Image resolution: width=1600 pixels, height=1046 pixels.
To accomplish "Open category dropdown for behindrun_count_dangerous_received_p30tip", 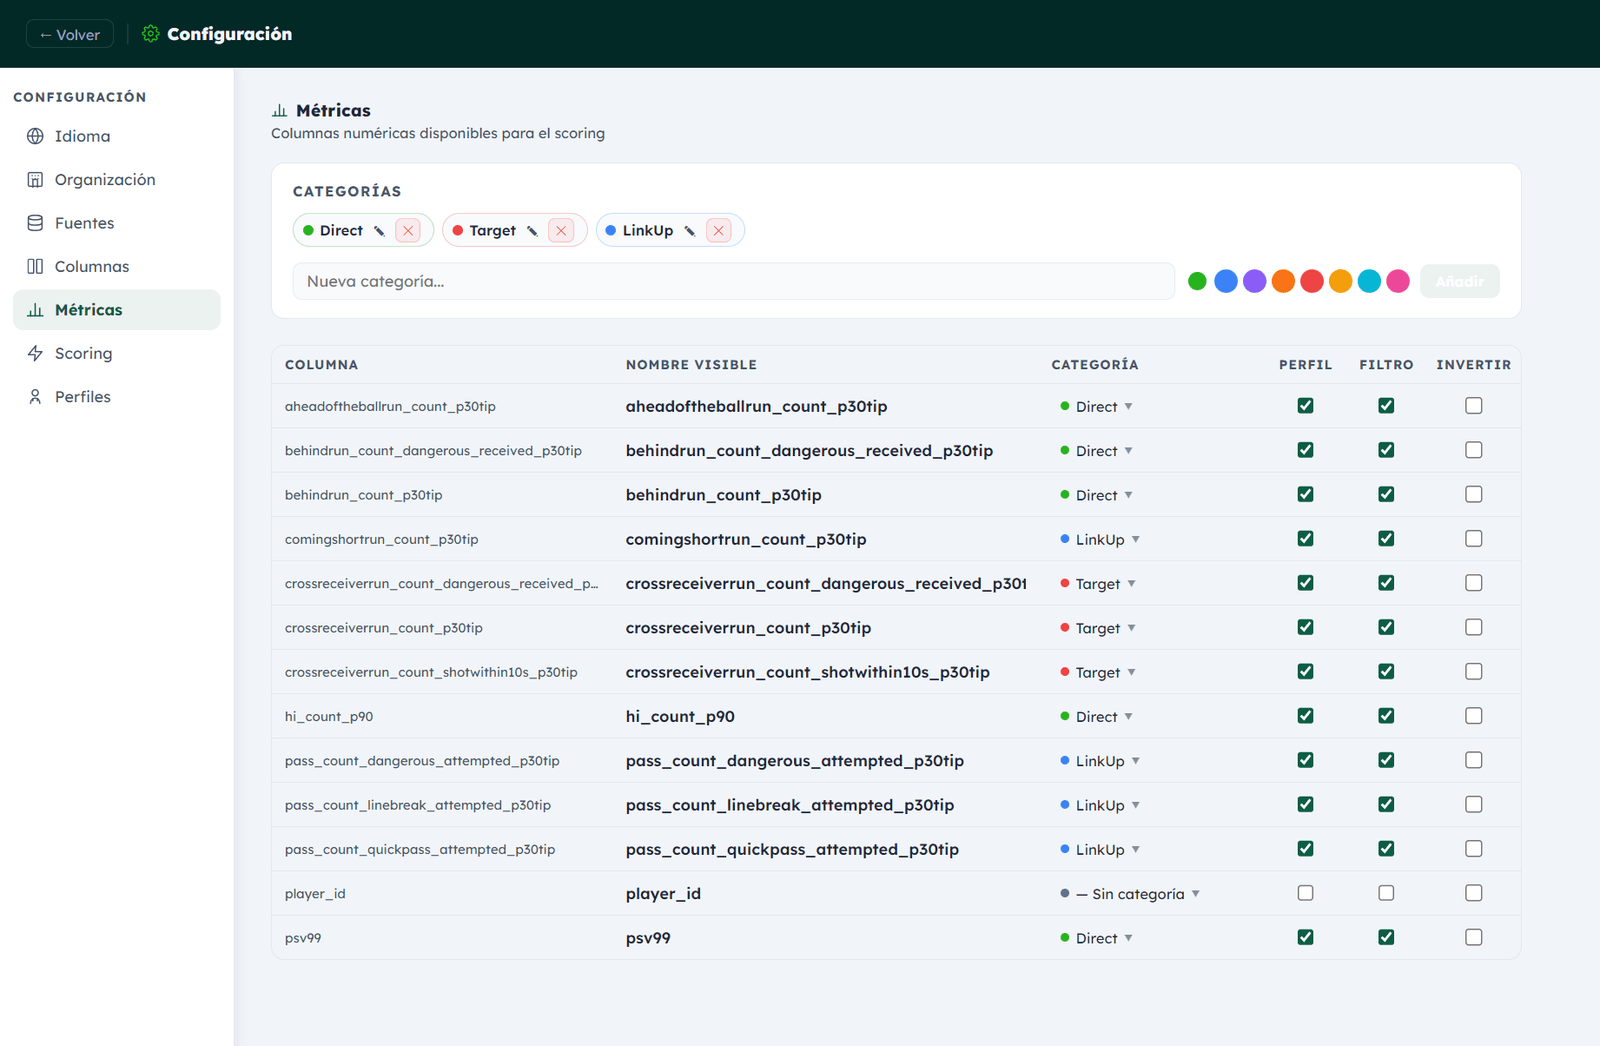I will click(1097, 451).
